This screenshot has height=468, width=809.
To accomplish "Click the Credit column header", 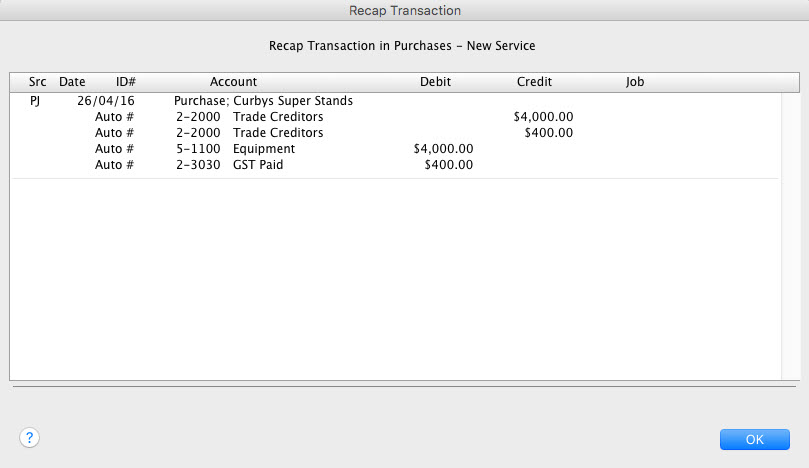I will [535, 82].
